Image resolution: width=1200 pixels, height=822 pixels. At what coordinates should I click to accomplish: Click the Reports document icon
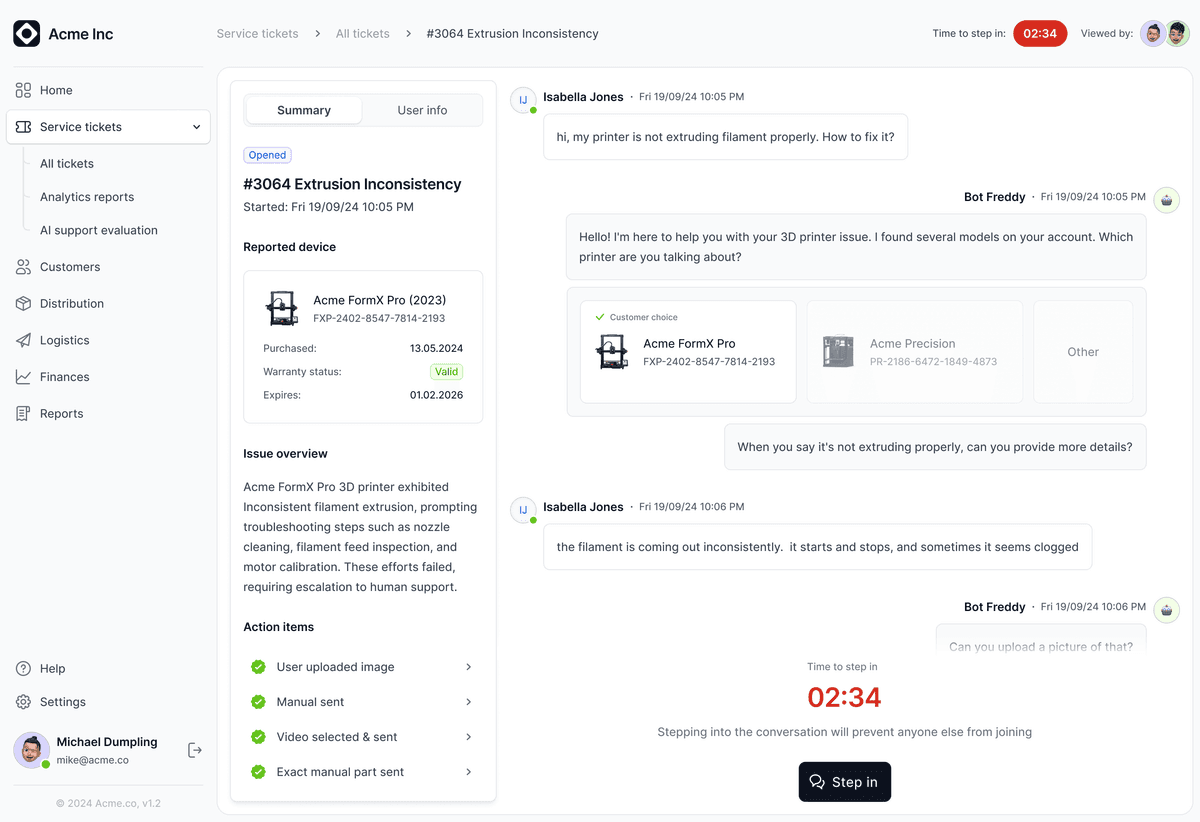click(23, 413)
